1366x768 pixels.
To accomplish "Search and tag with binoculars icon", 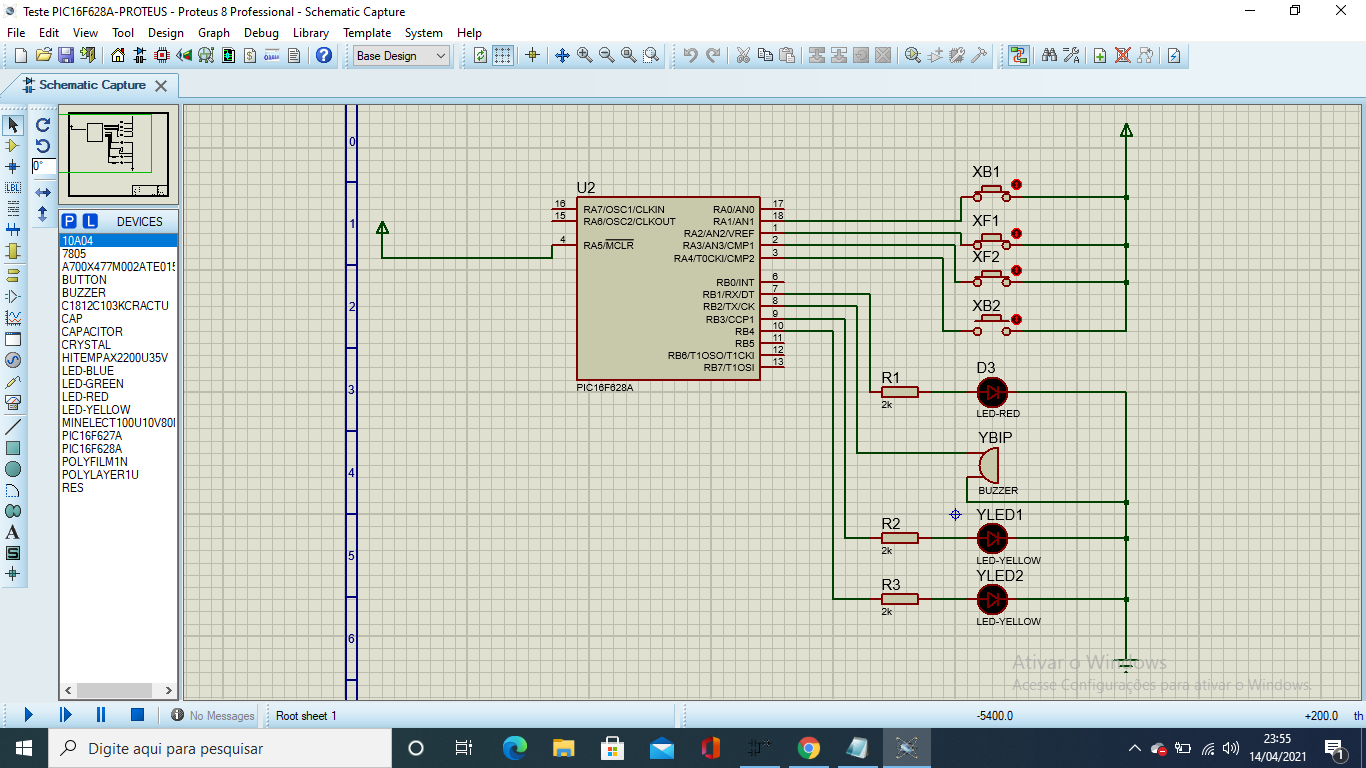I will (x=1049, y=55).
